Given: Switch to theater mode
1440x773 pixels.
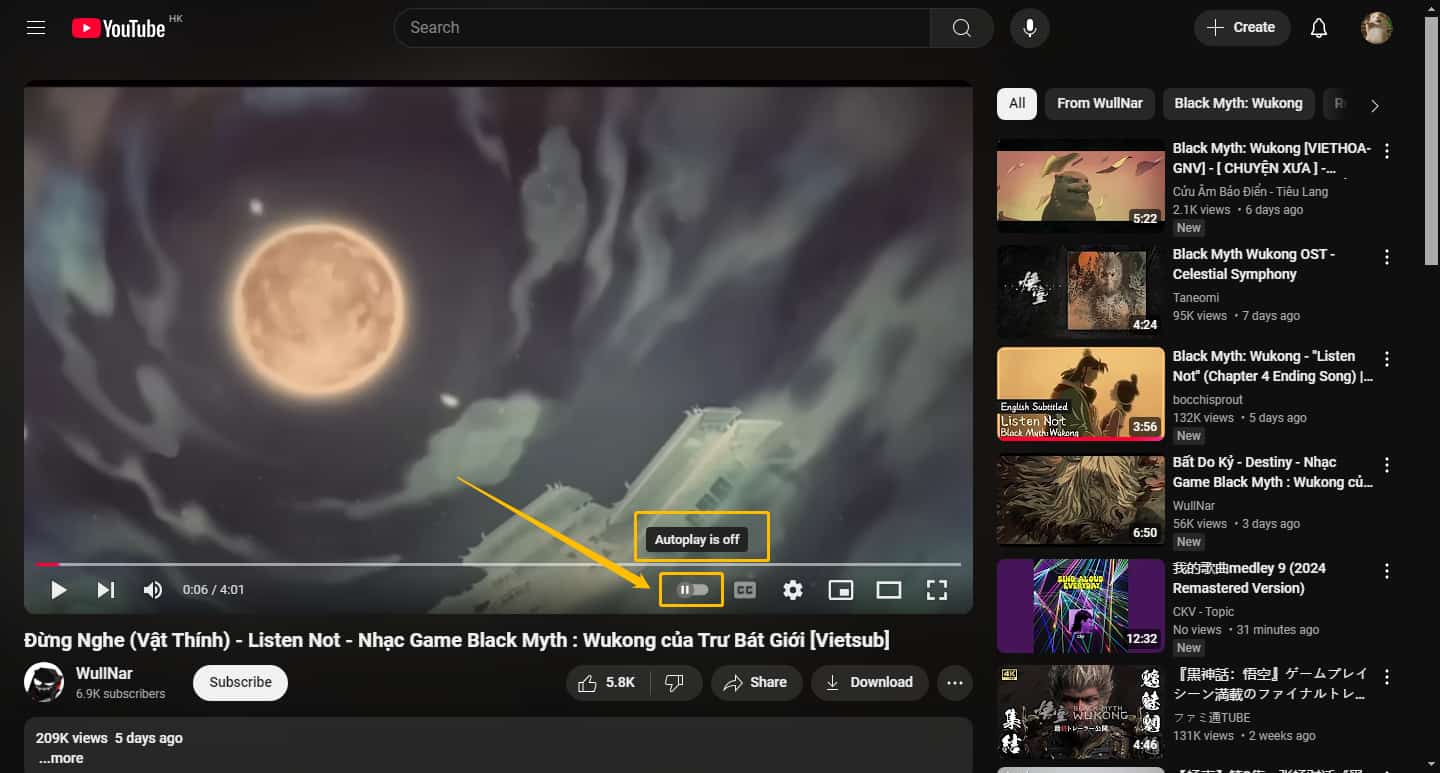Looking at the screenshot, I should click(x=889, y=590).
